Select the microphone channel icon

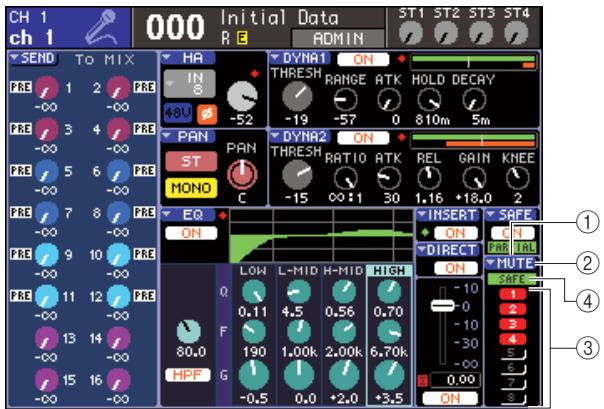pyautogui.click(x=101, y=27)
